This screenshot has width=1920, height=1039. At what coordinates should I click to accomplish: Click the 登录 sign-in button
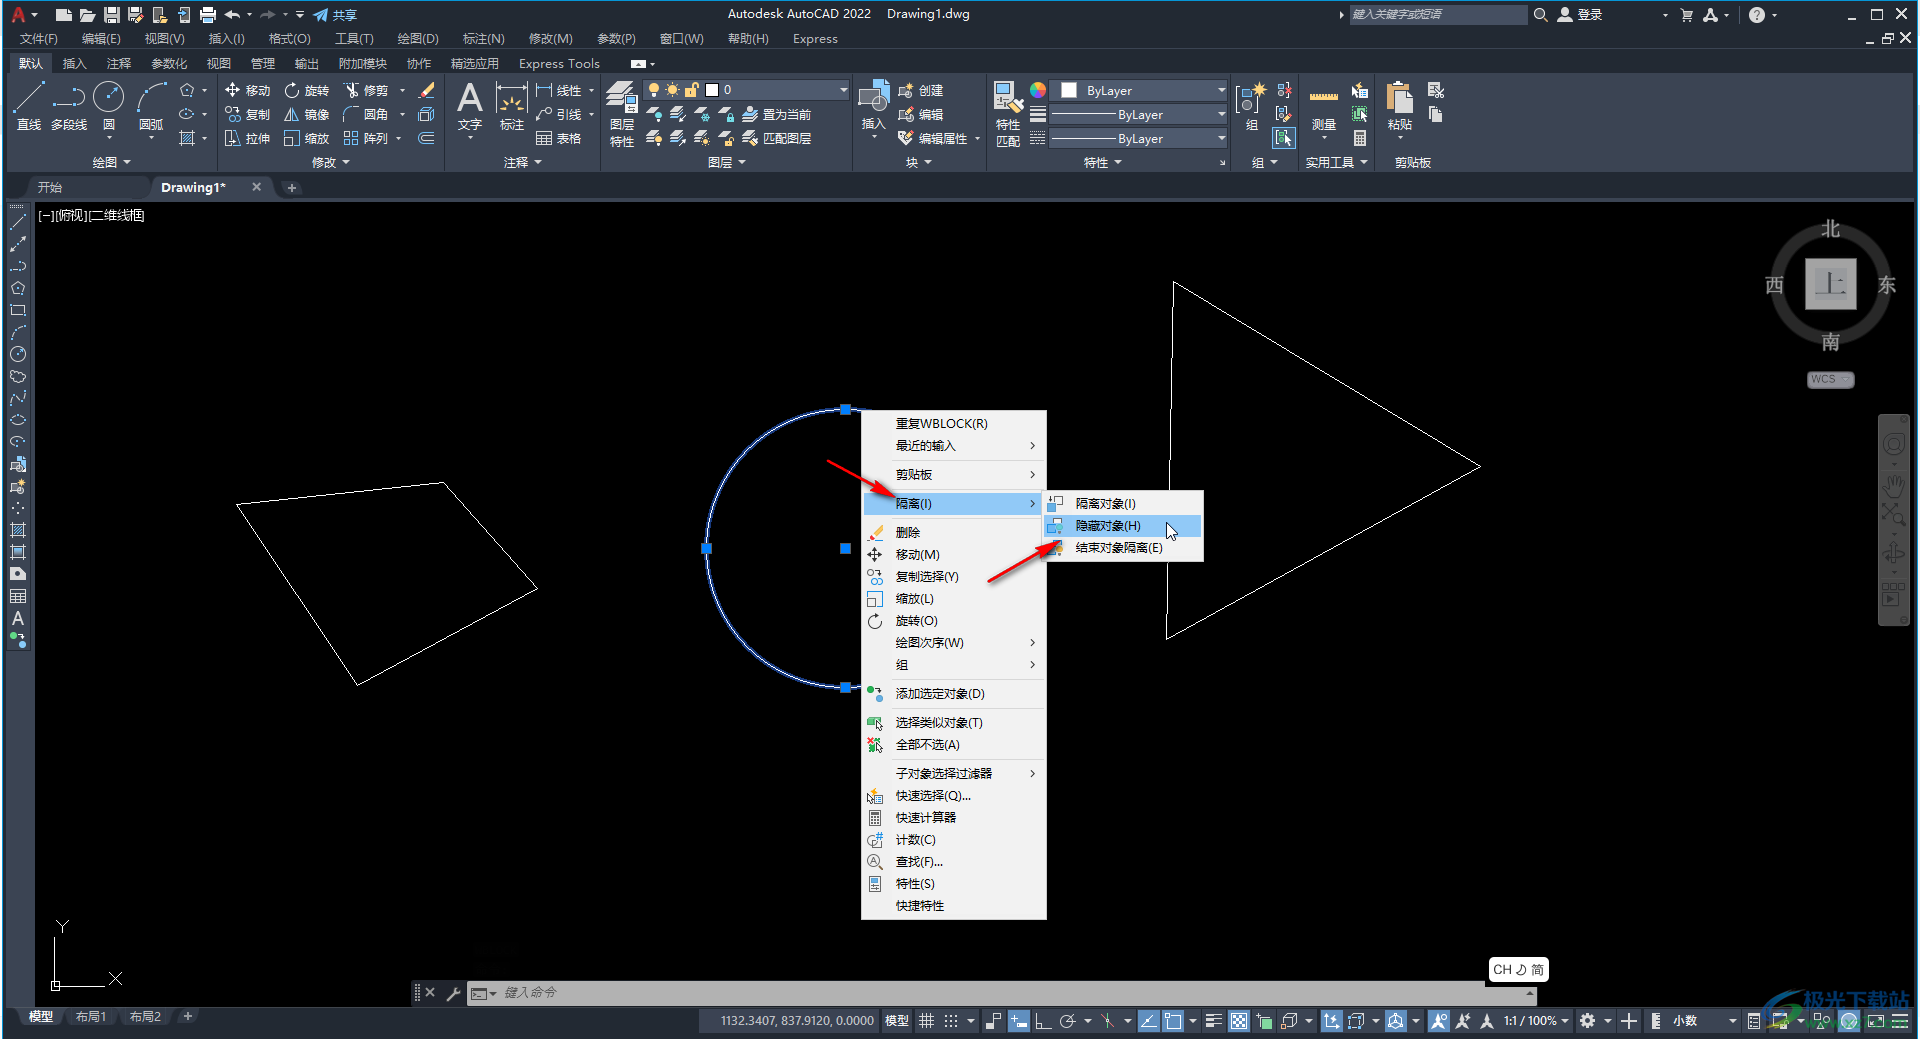pyautogui.click(x=1580, y=15)
